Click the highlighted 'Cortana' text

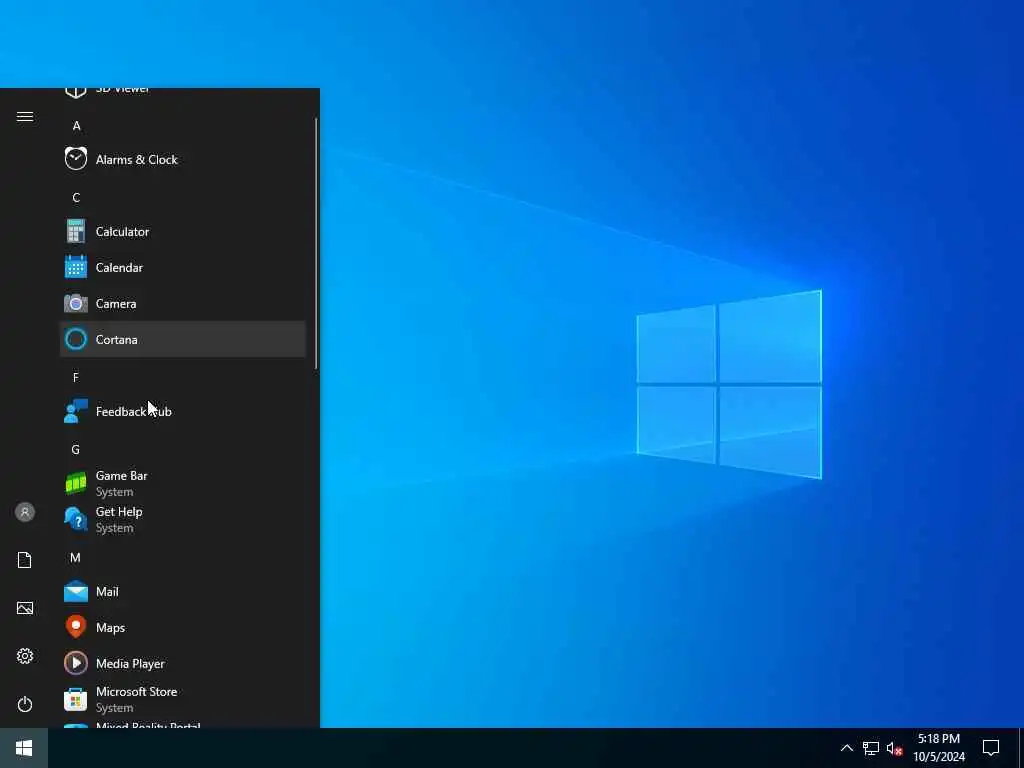116,339
